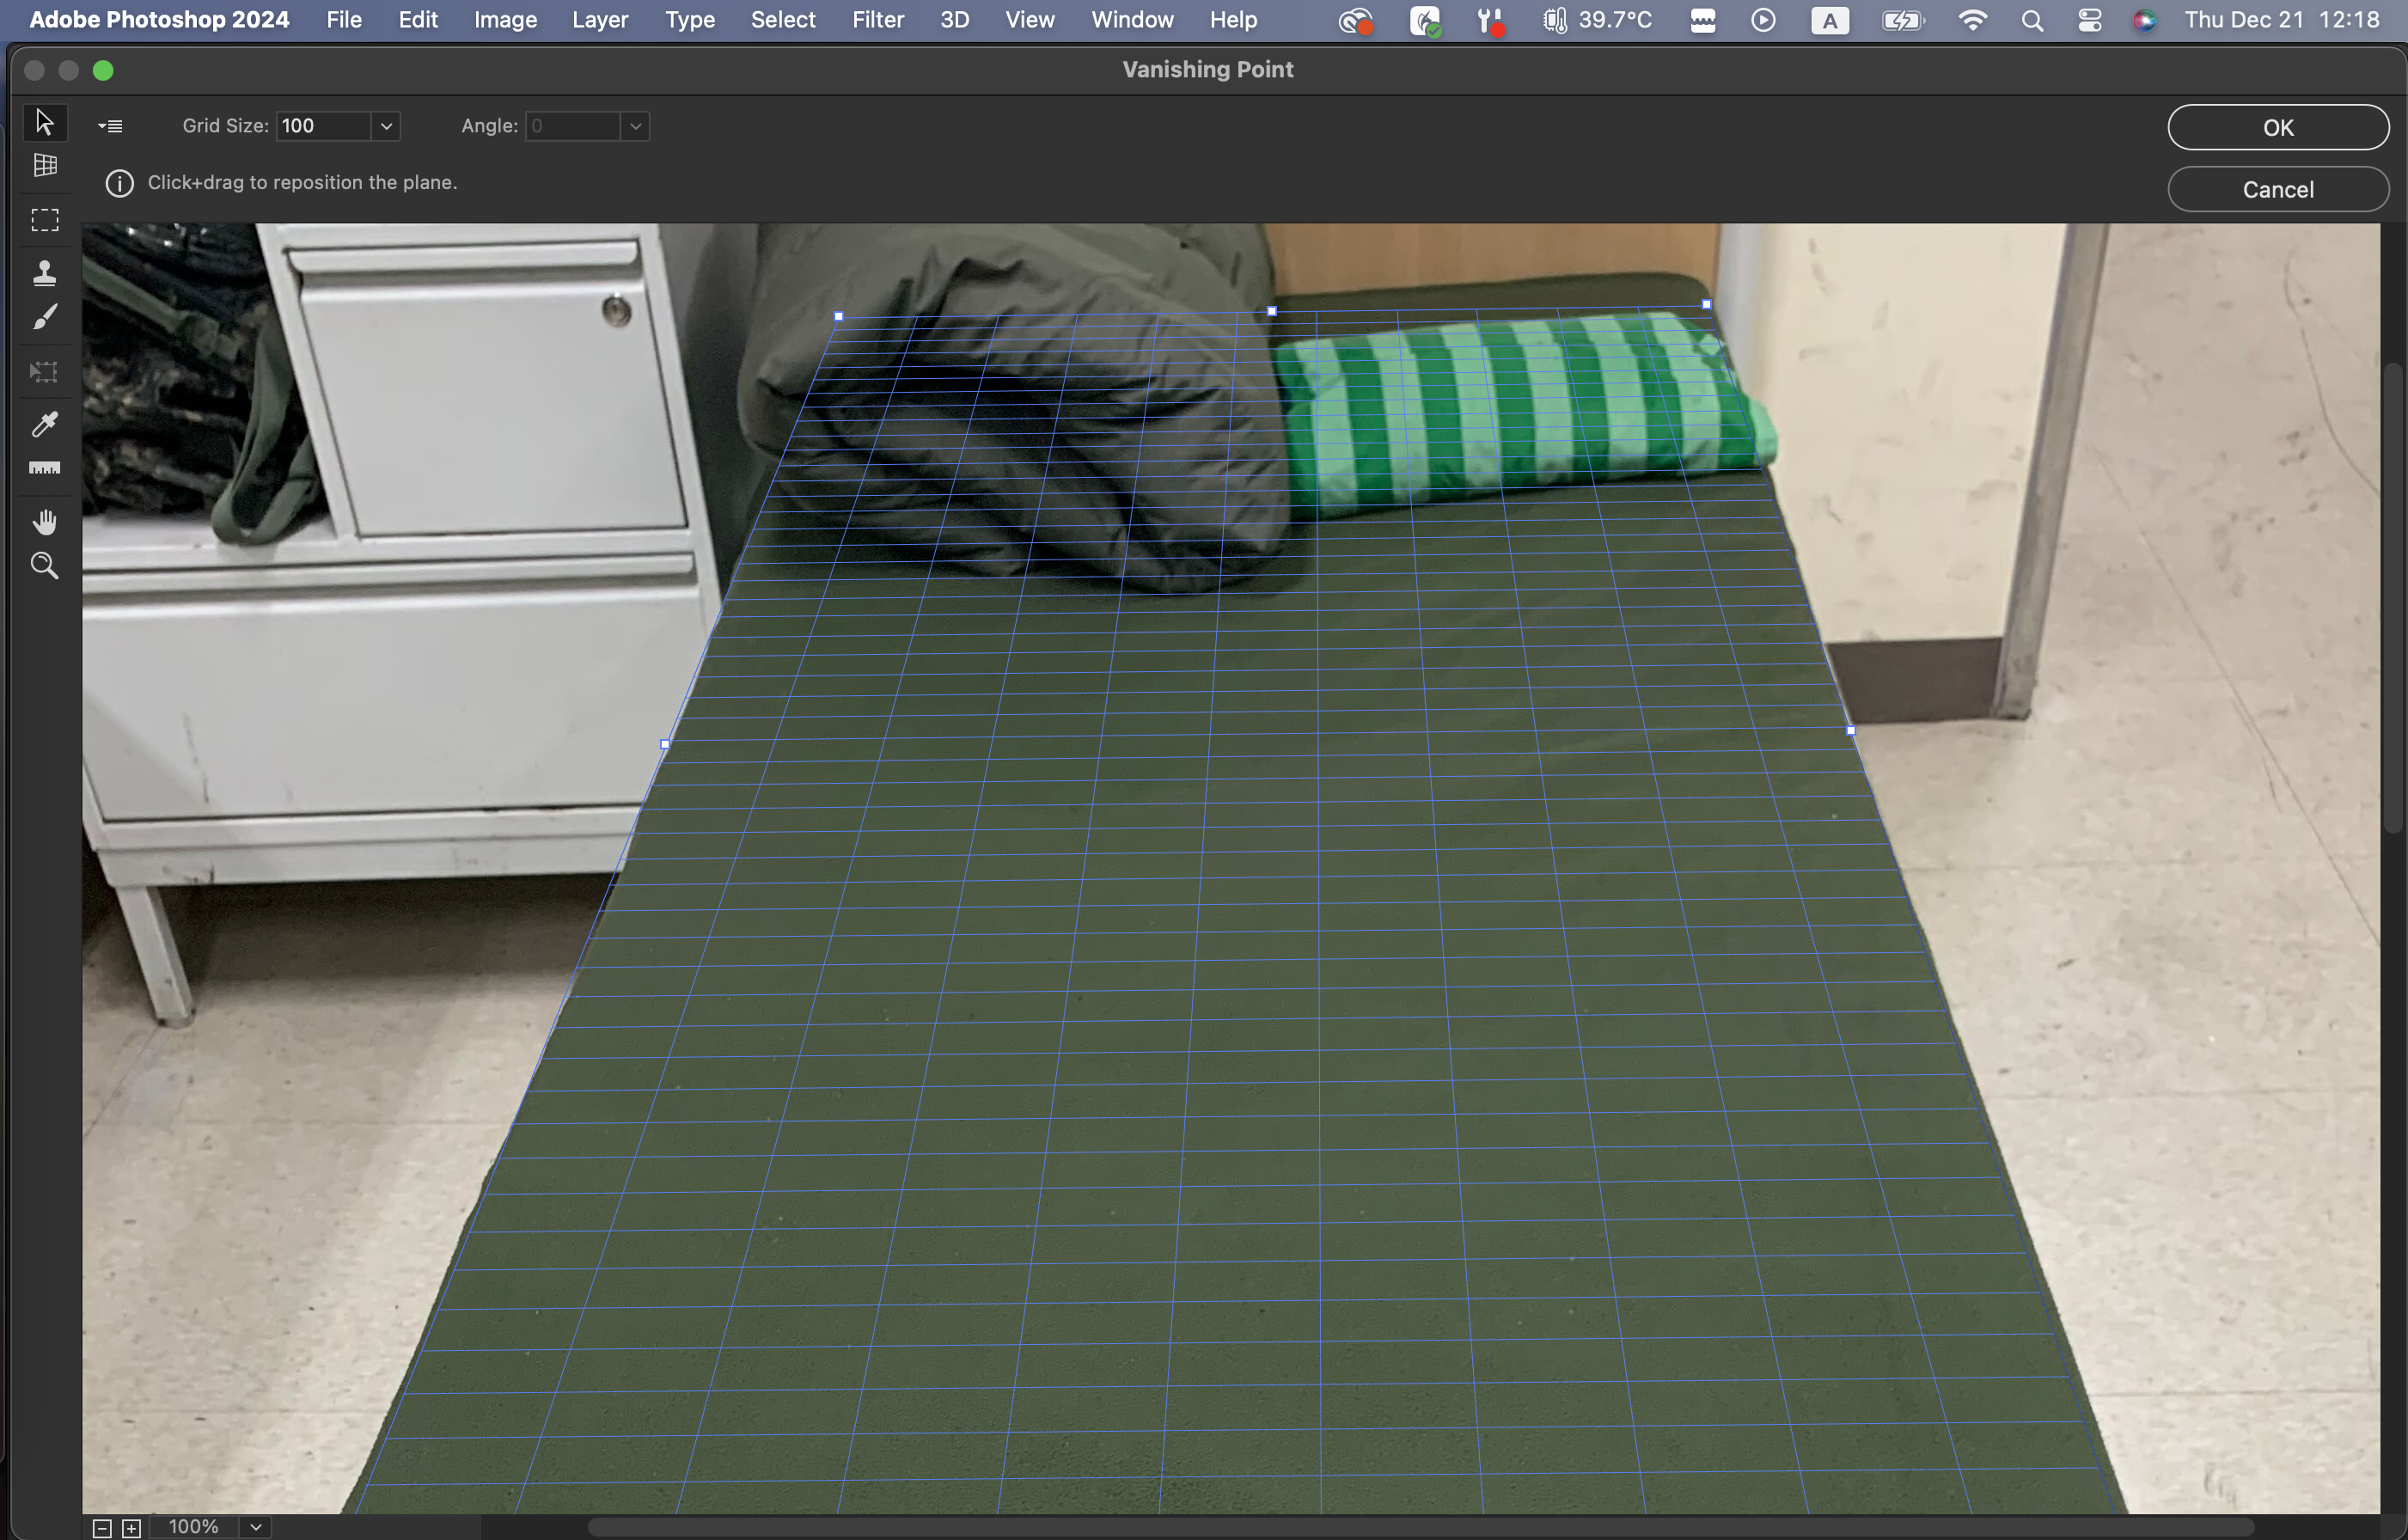Open the Filter menu
Screen dimensions: 2408x1540
[877, 20]
